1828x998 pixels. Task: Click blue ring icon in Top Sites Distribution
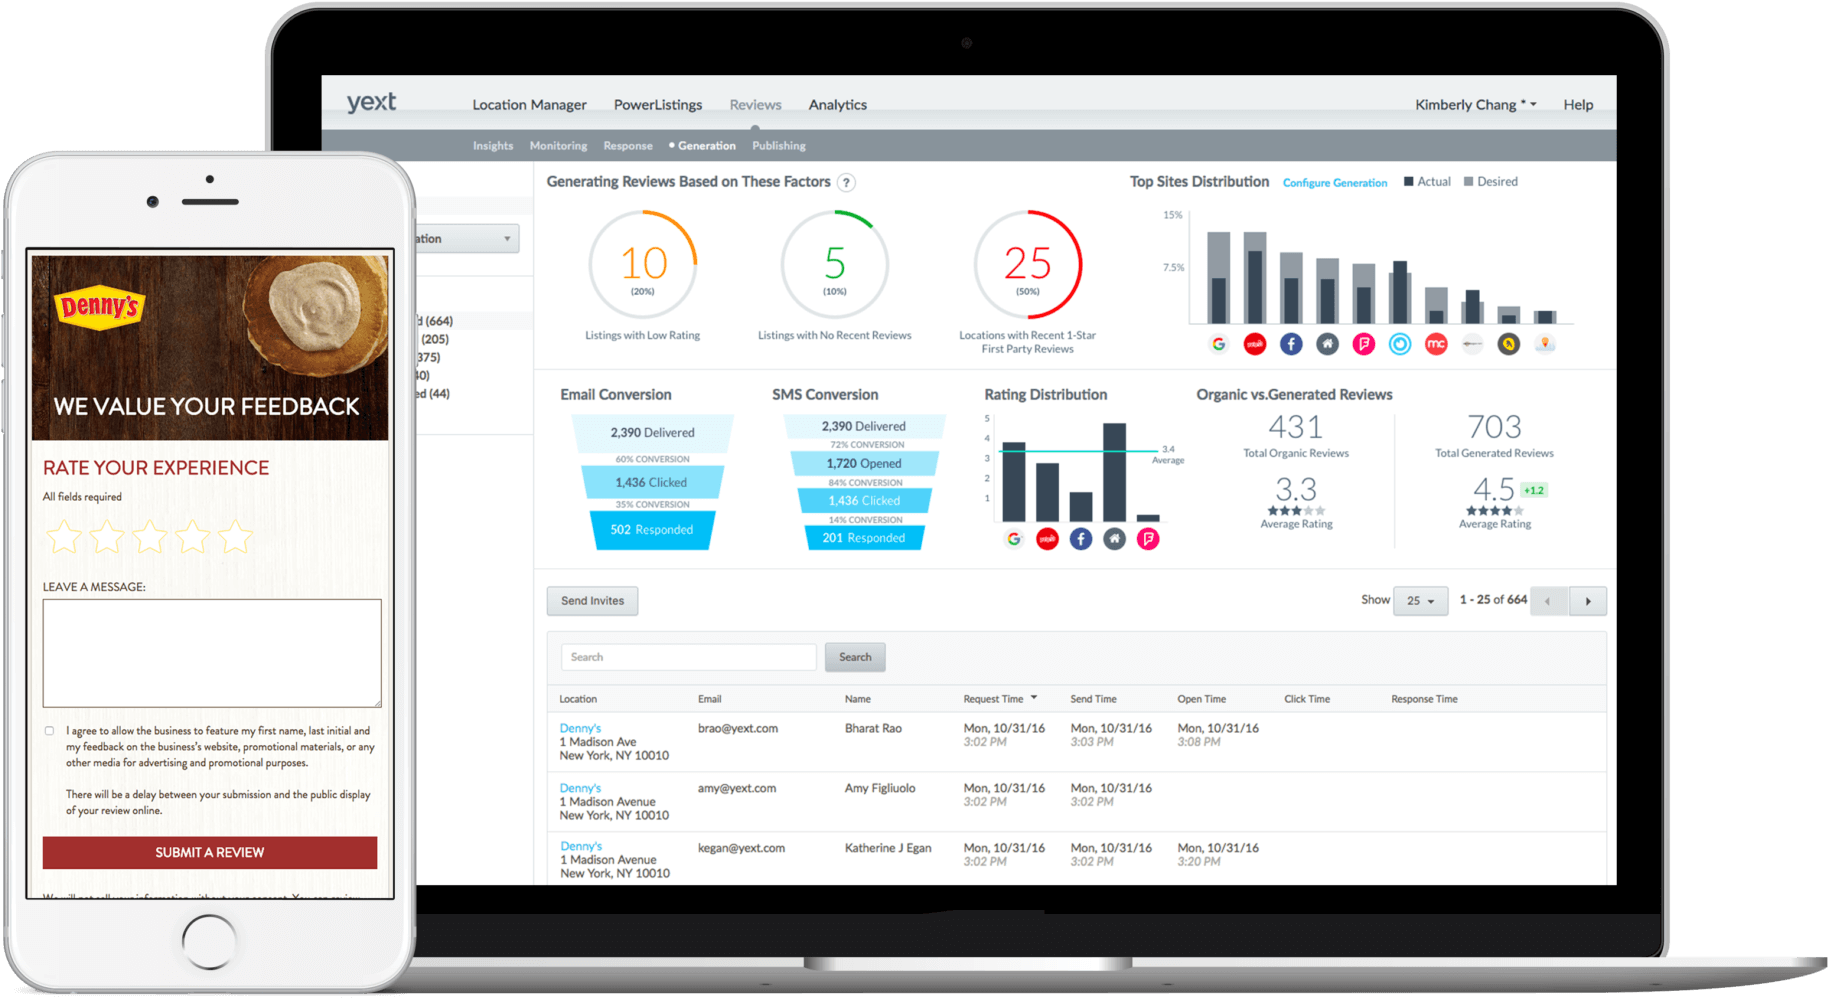[1400, 344]
